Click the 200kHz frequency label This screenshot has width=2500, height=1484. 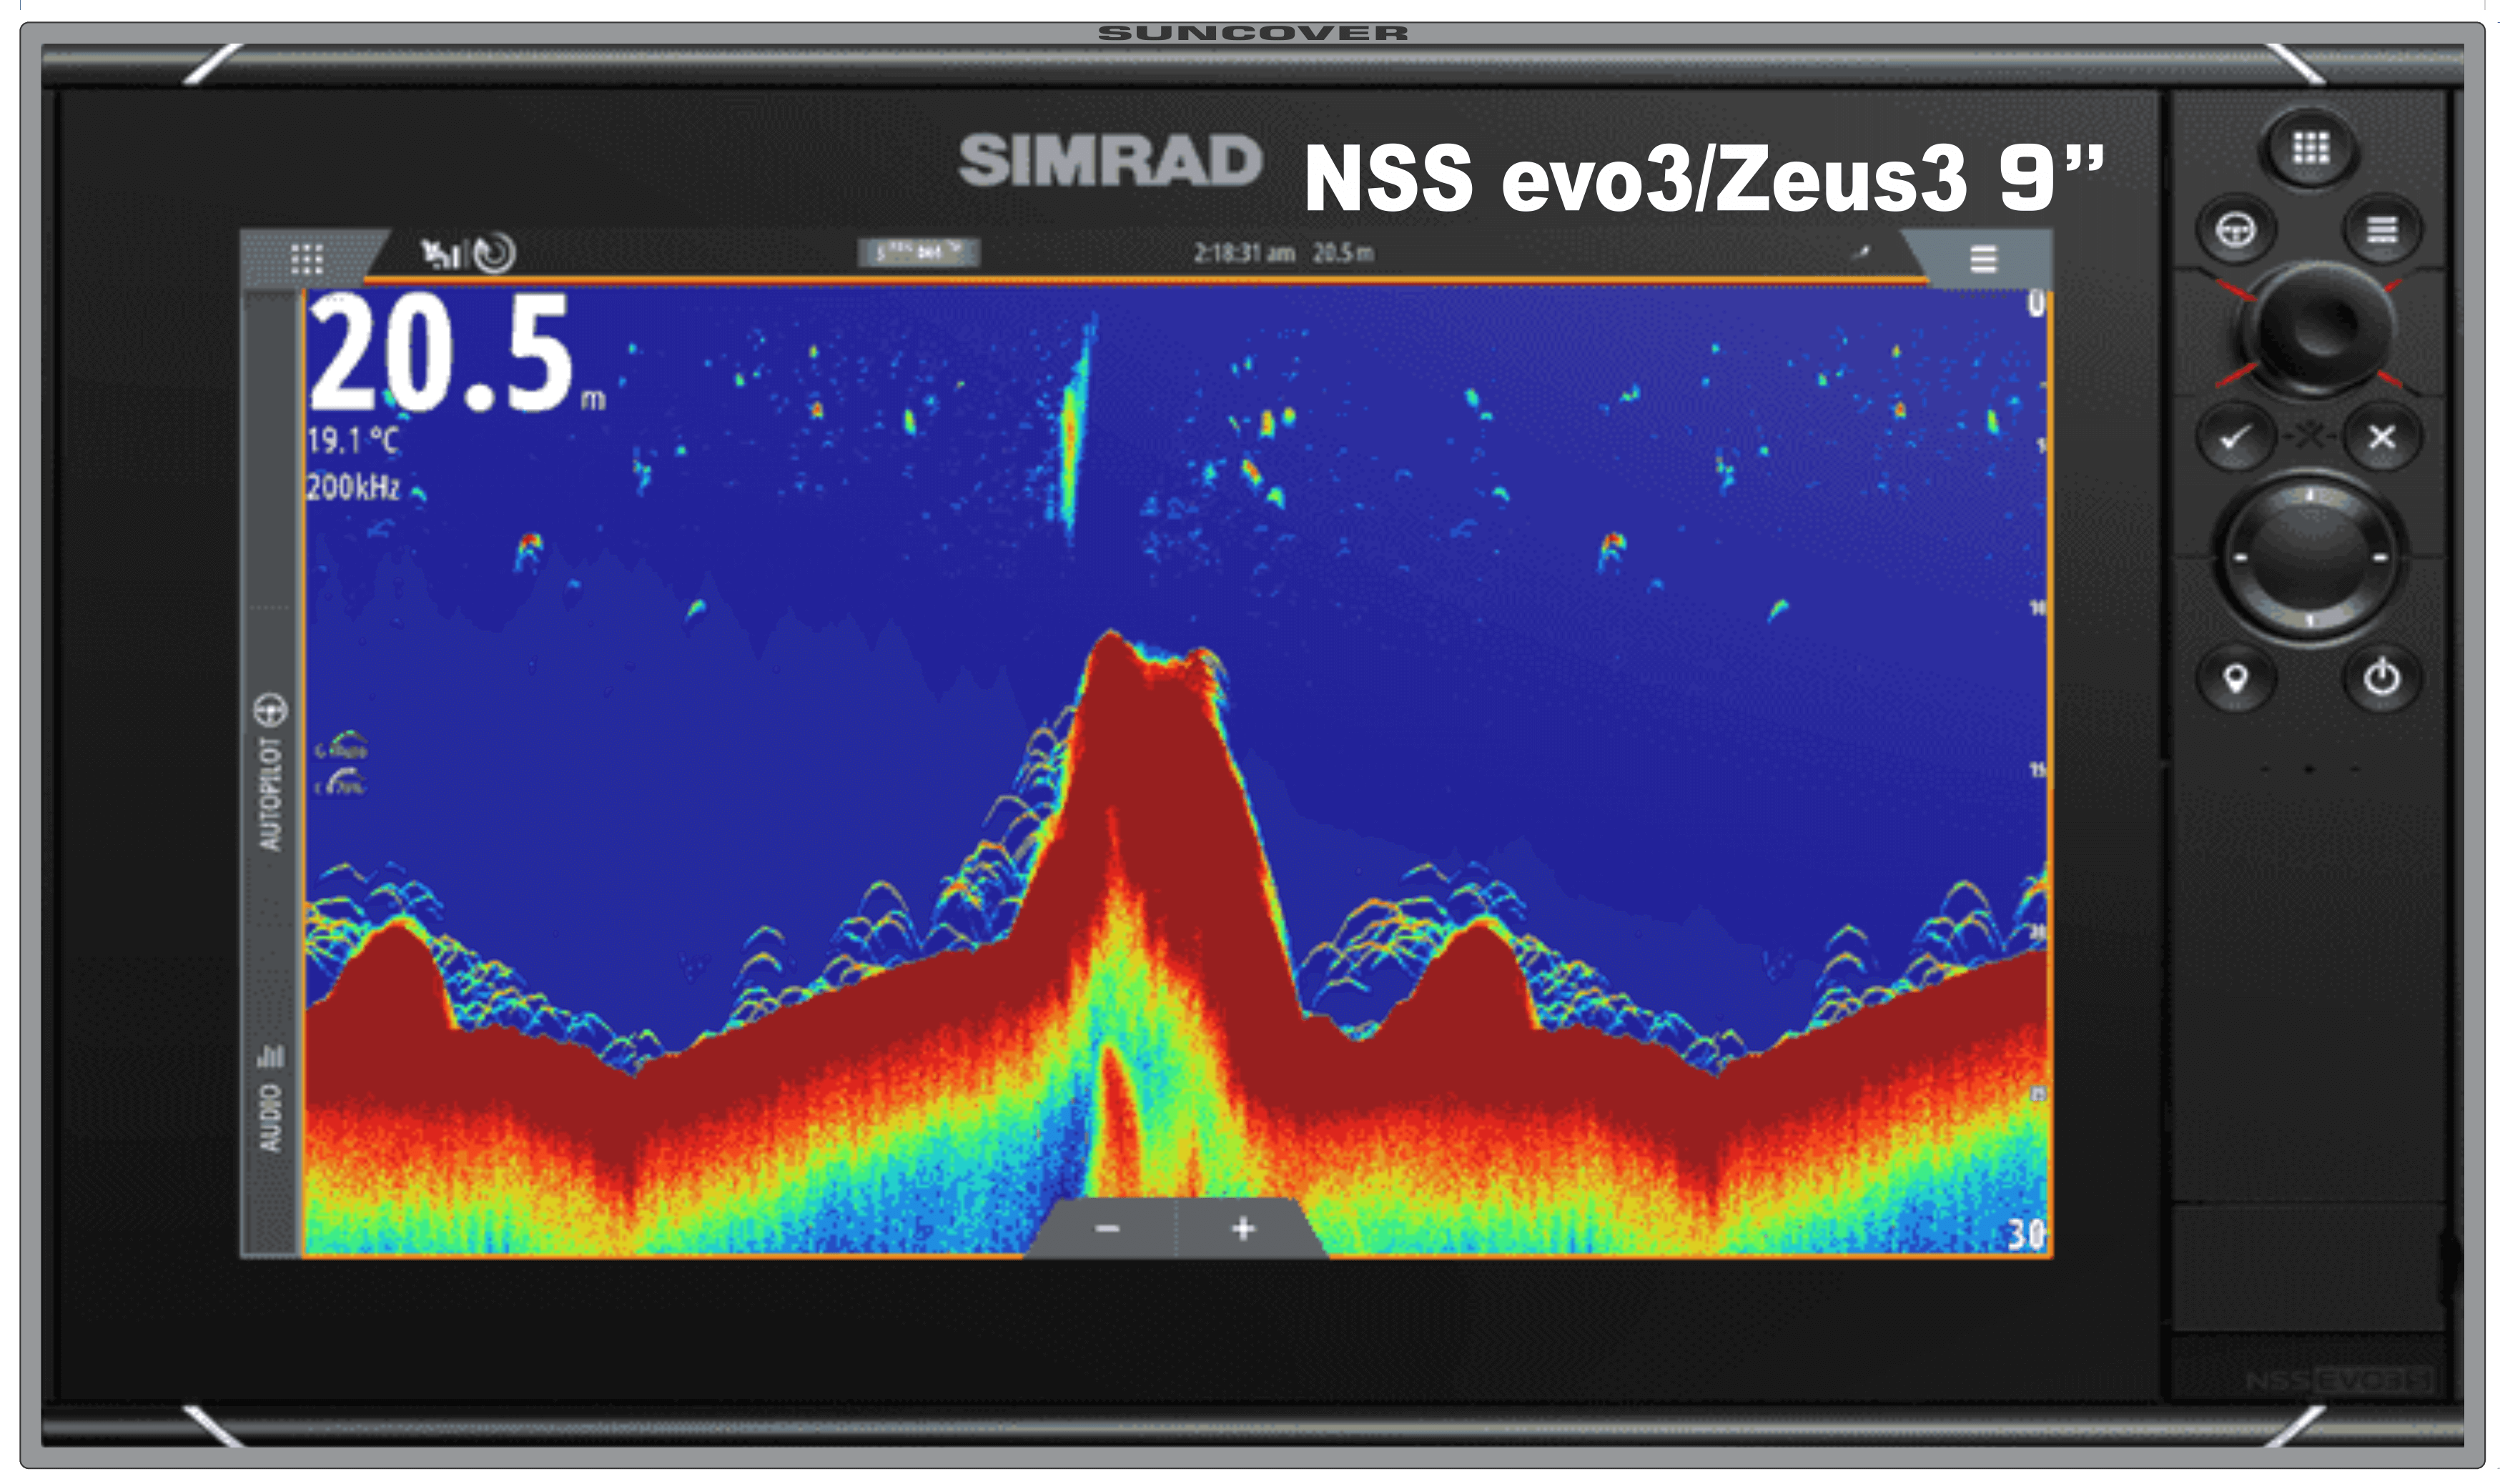click(x=353, y=487)
